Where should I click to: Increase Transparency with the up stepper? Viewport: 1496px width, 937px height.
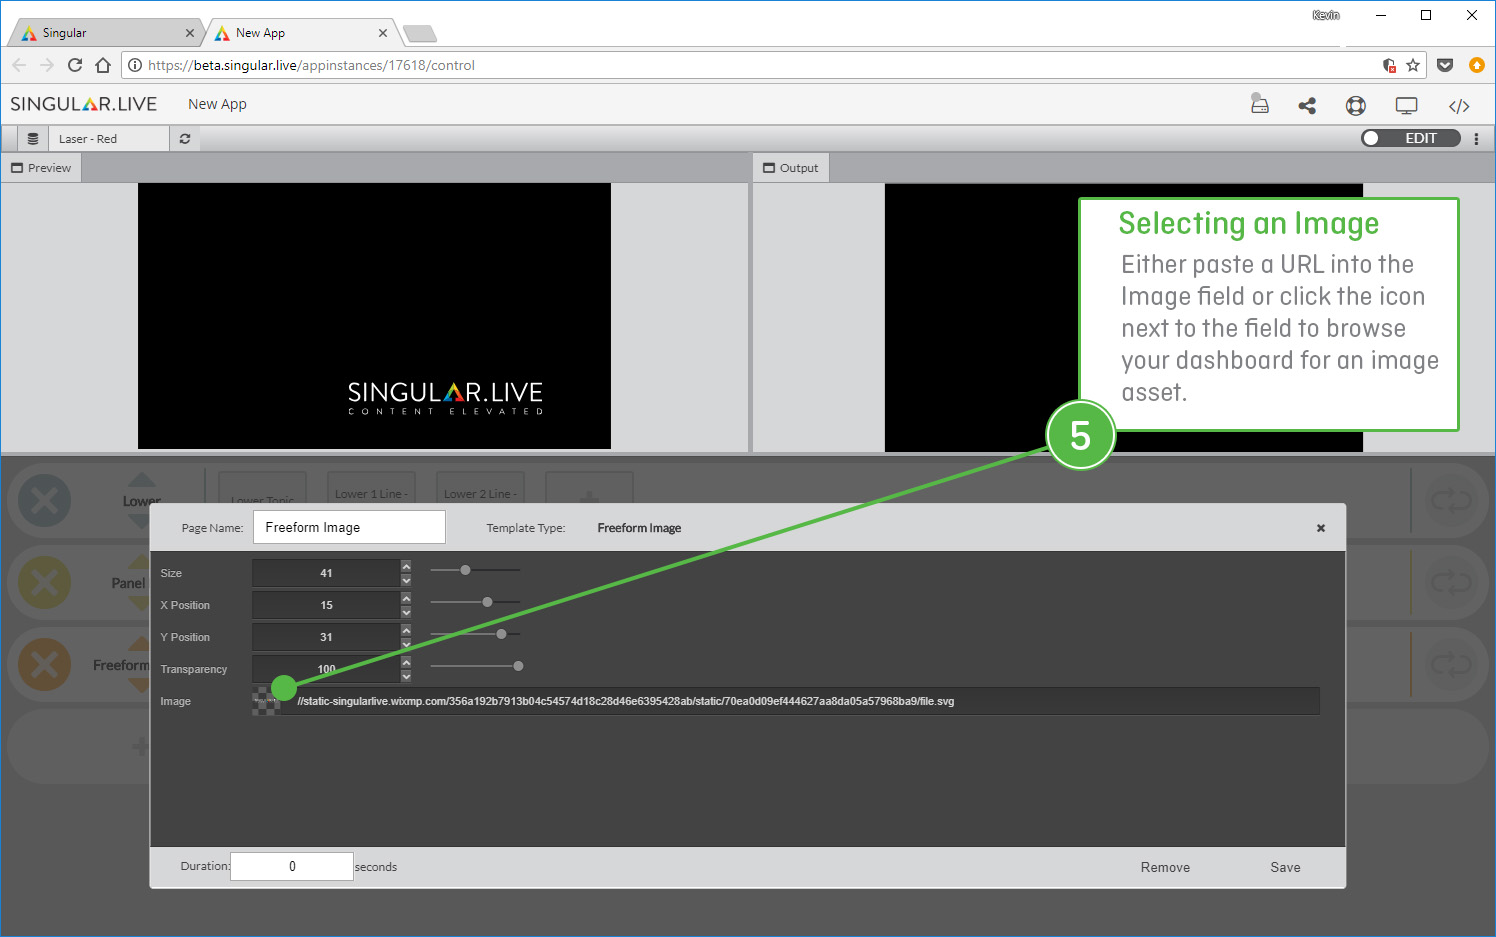pyautogui.click(x=406, y=663)
